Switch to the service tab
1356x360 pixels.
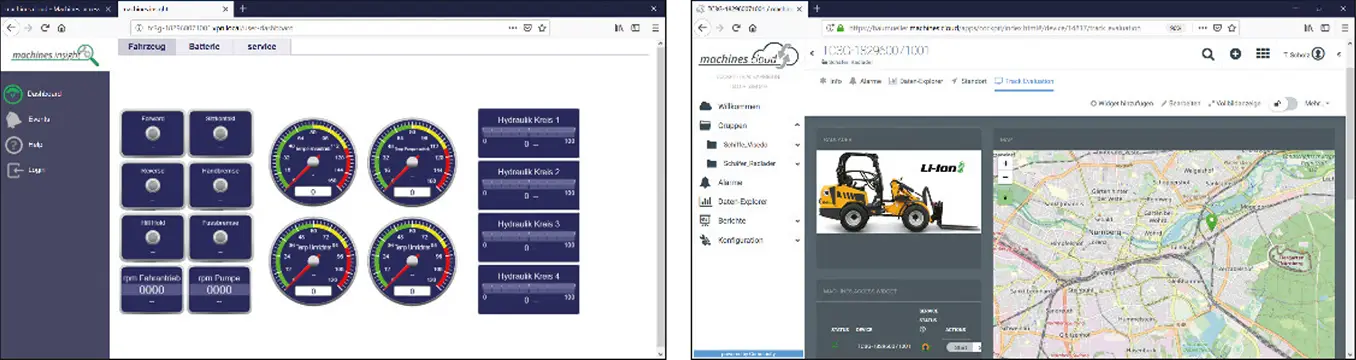tap(262, 47)
